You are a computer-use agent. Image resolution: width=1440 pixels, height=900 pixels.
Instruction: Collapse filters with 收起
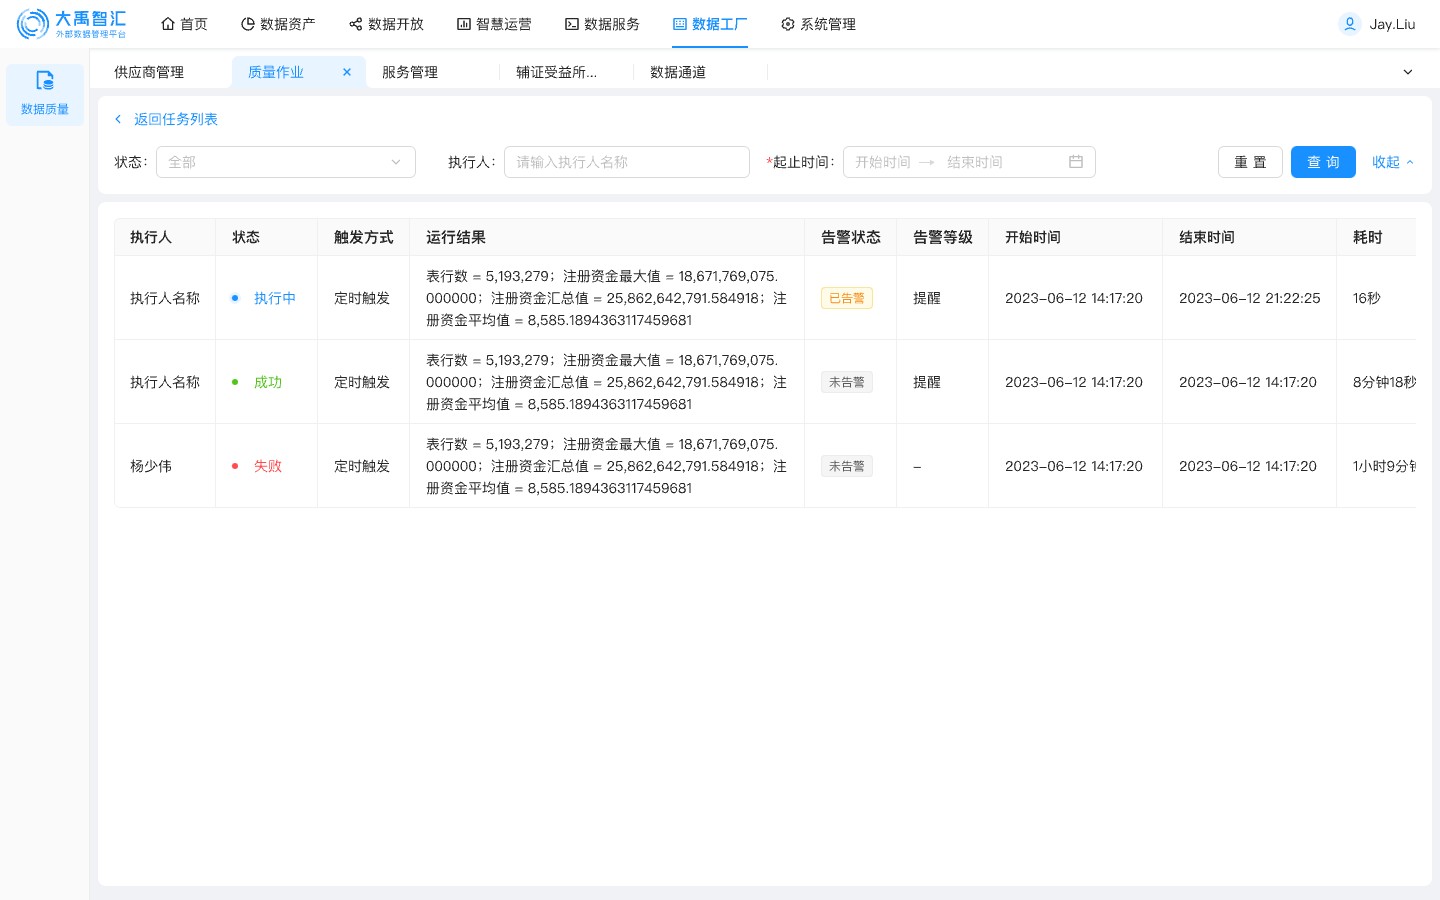pos(1393,162)
